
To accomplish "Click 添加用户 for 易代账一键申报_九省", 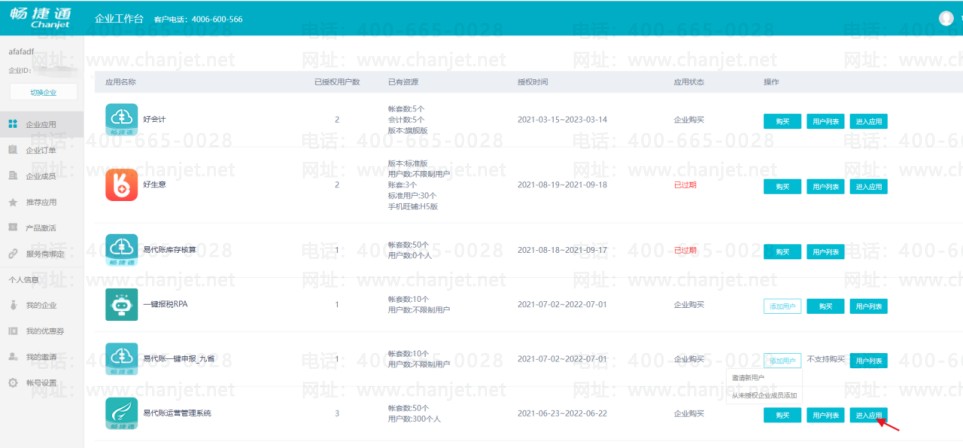I will tap(782, 361).
